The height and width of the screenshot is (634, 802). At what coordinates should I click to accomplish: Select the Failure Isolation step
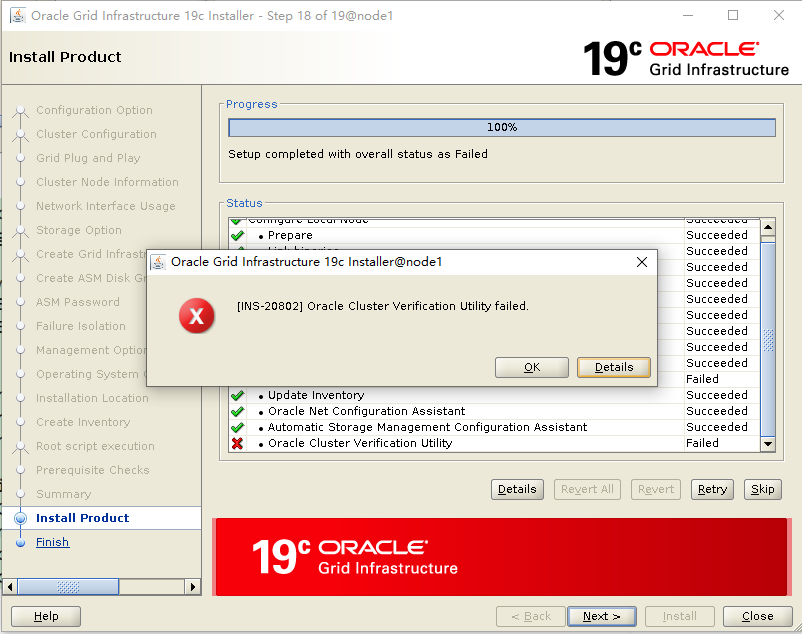pyautogui.click(x=80, y=326)
